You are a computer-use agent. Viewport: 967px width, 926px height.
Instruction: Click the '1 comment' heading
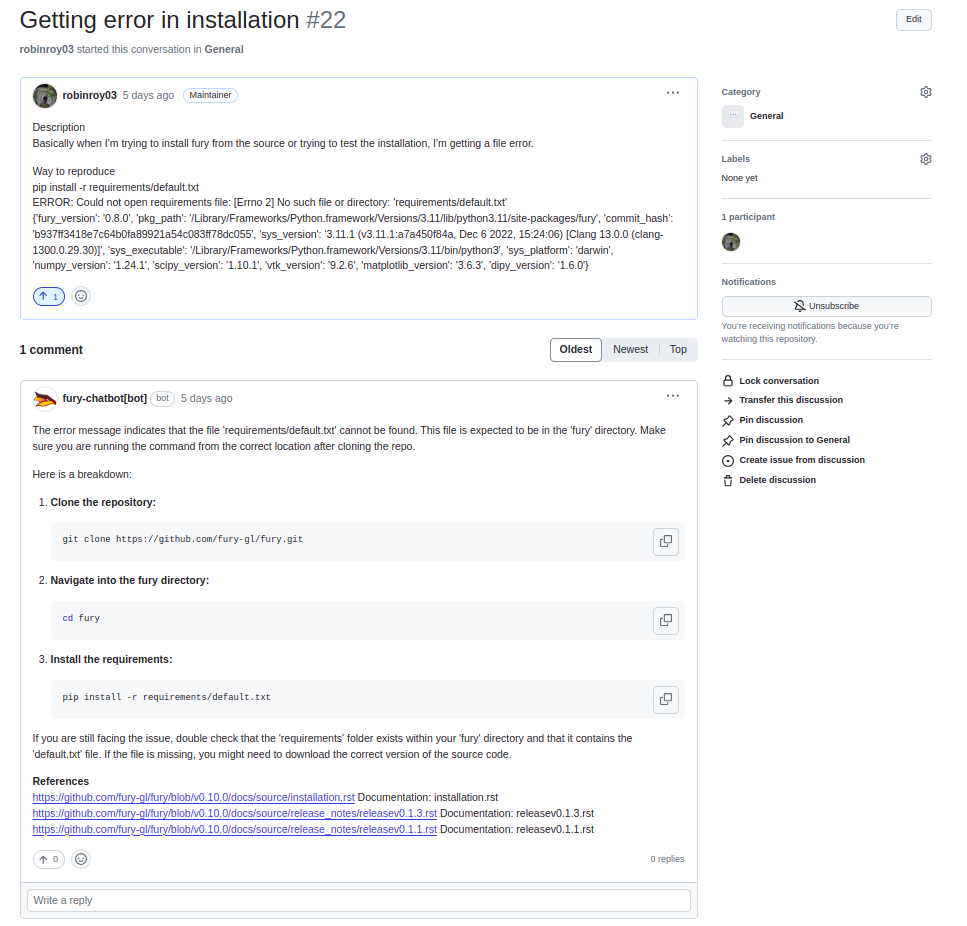pyautogui.click(x=51, y=350)
